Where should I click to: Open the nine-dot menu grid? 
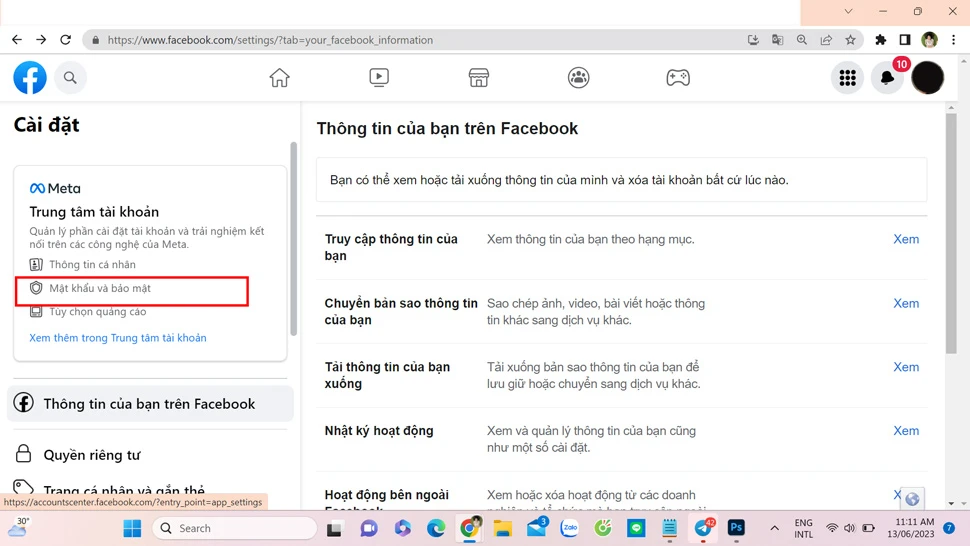coord(848,78)
